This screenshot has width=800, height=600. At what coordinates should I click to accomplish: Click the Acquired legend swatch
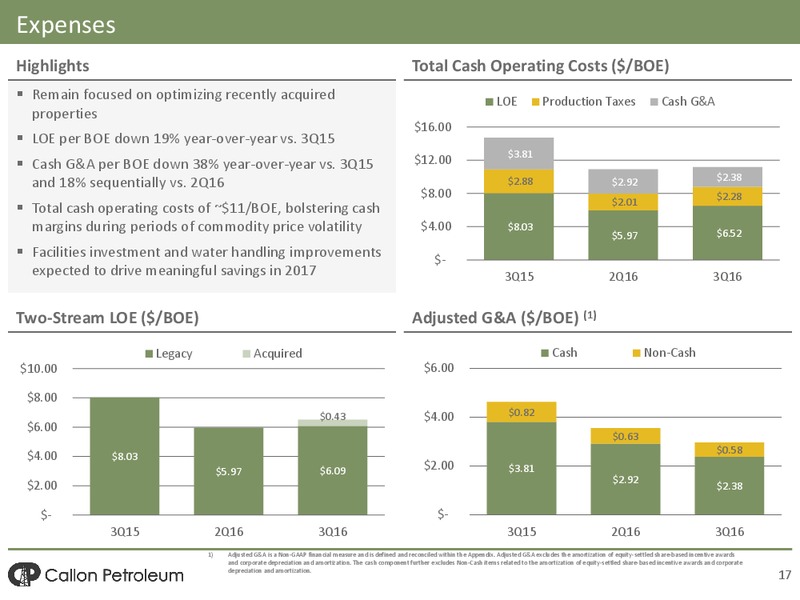[x=246, y=354]
